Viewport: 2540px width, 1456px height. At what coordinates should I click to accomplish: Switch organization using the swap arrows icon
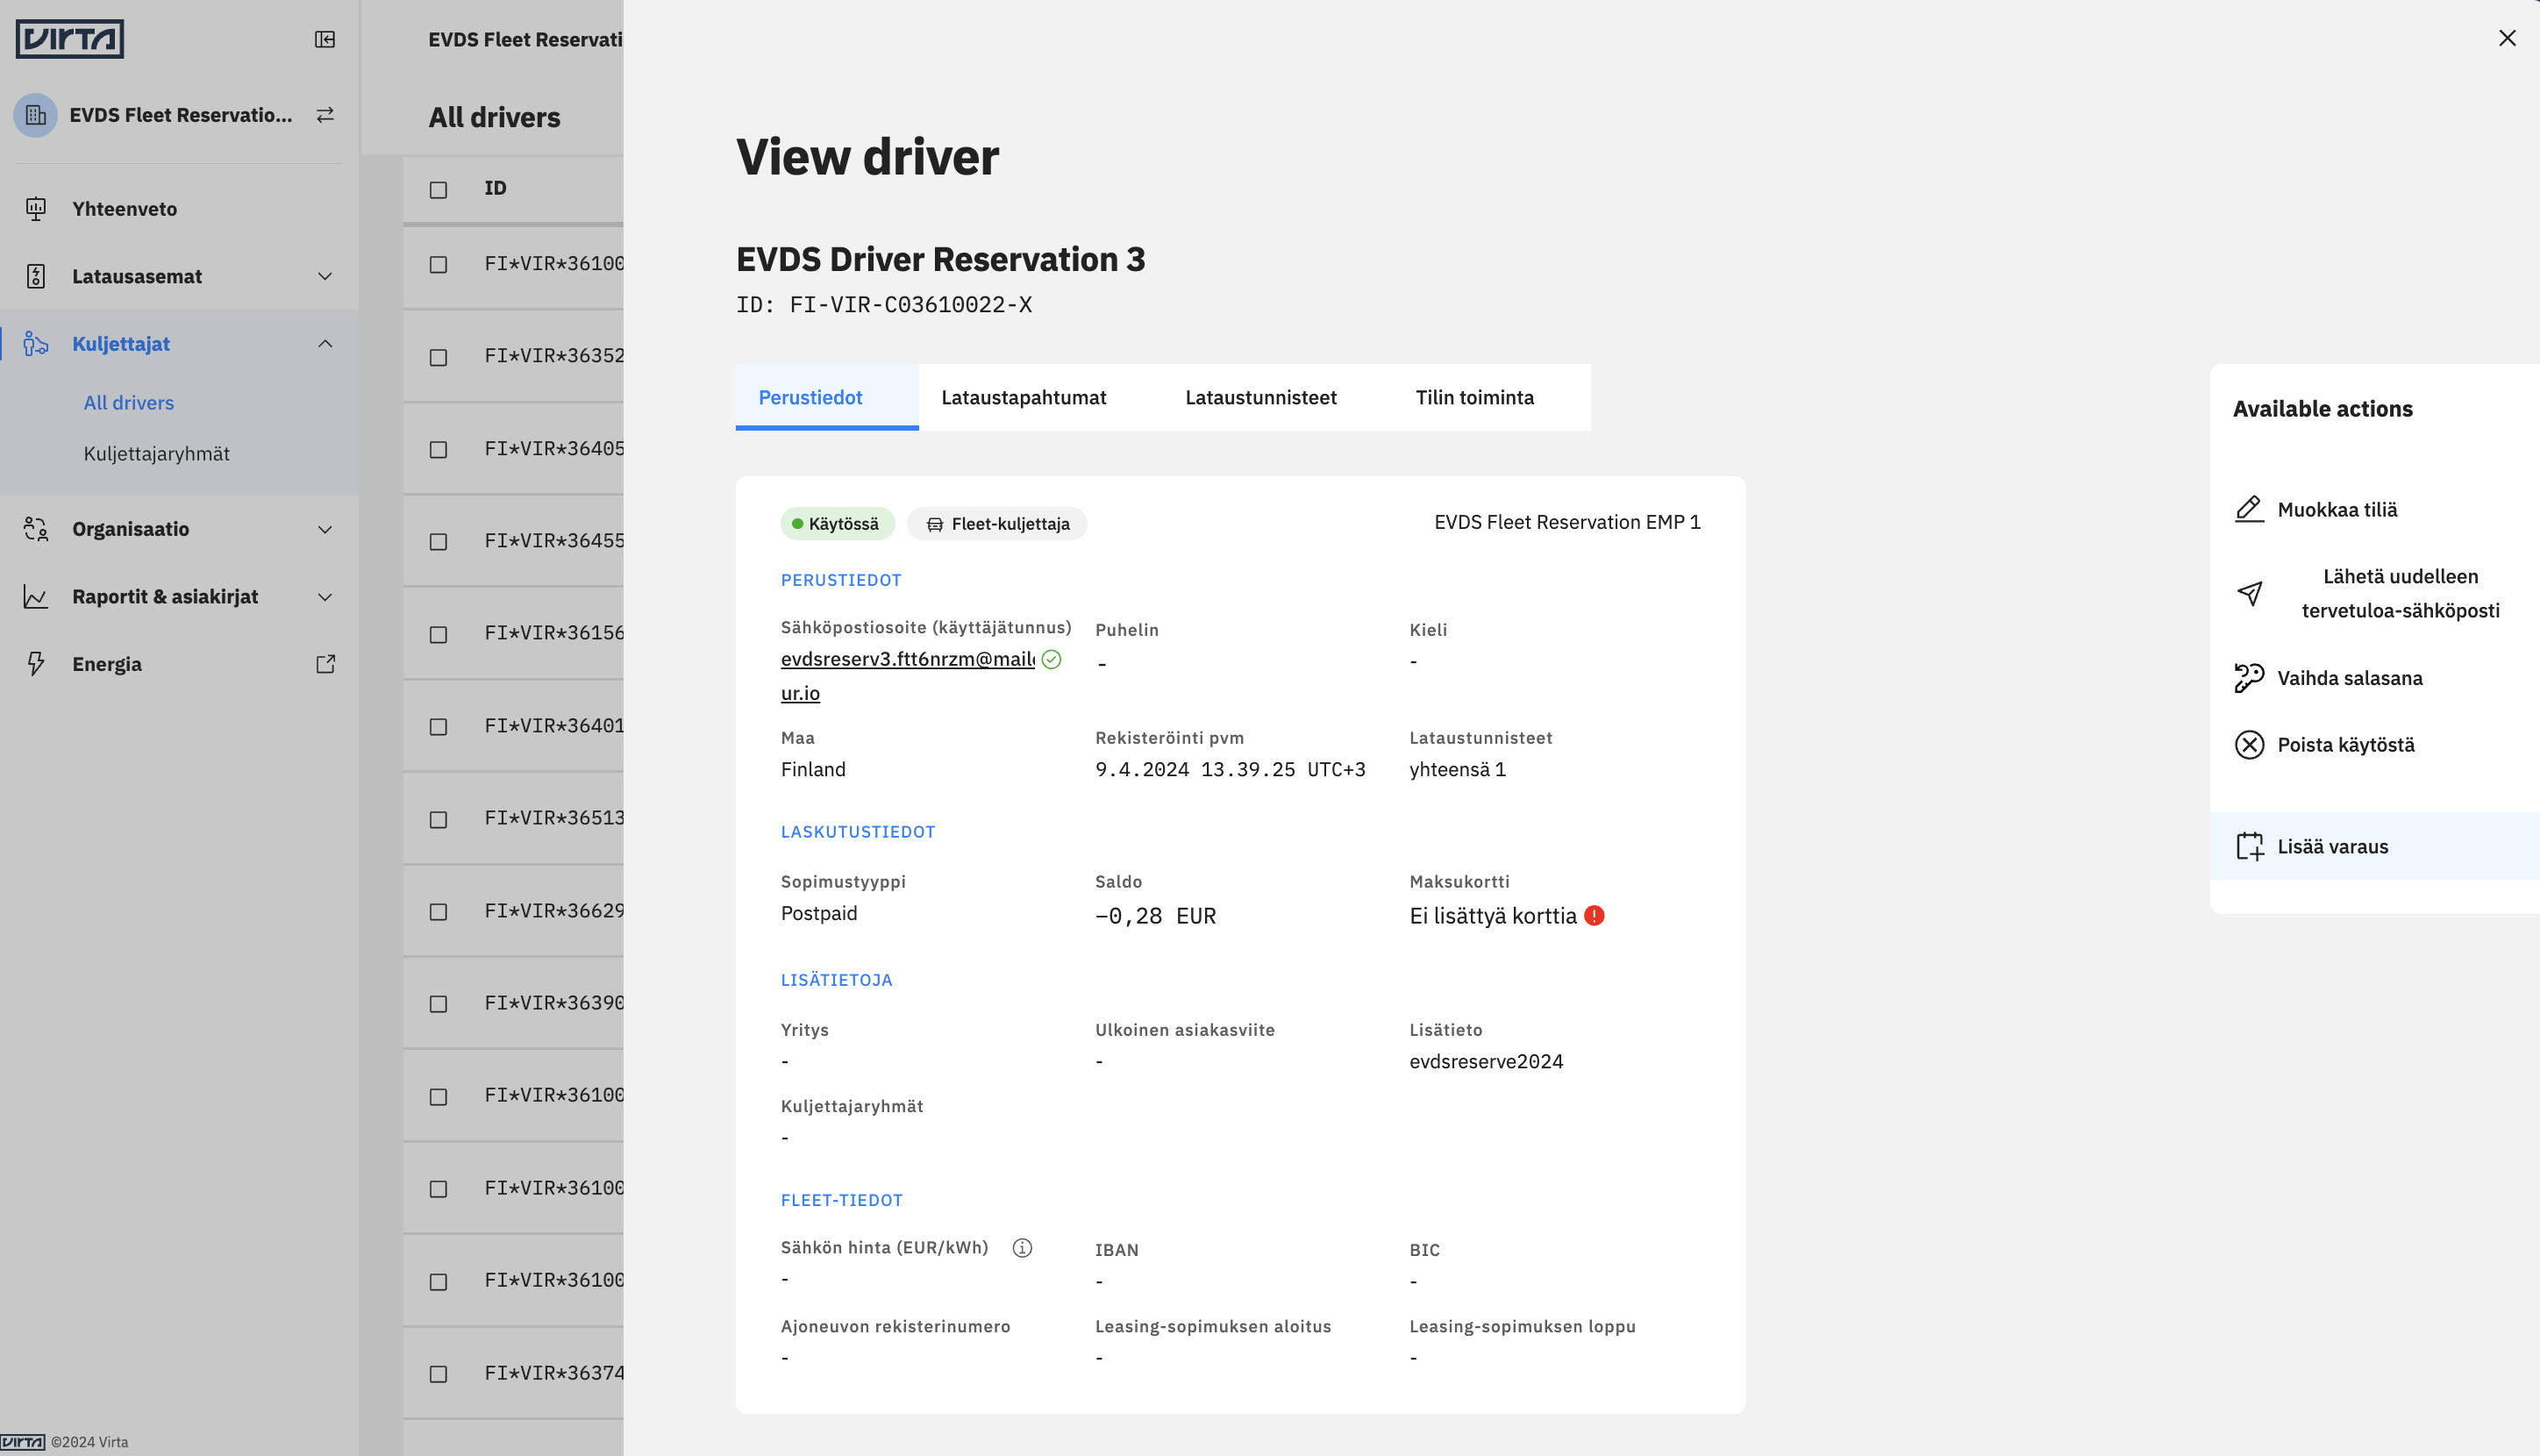[325, 115]
